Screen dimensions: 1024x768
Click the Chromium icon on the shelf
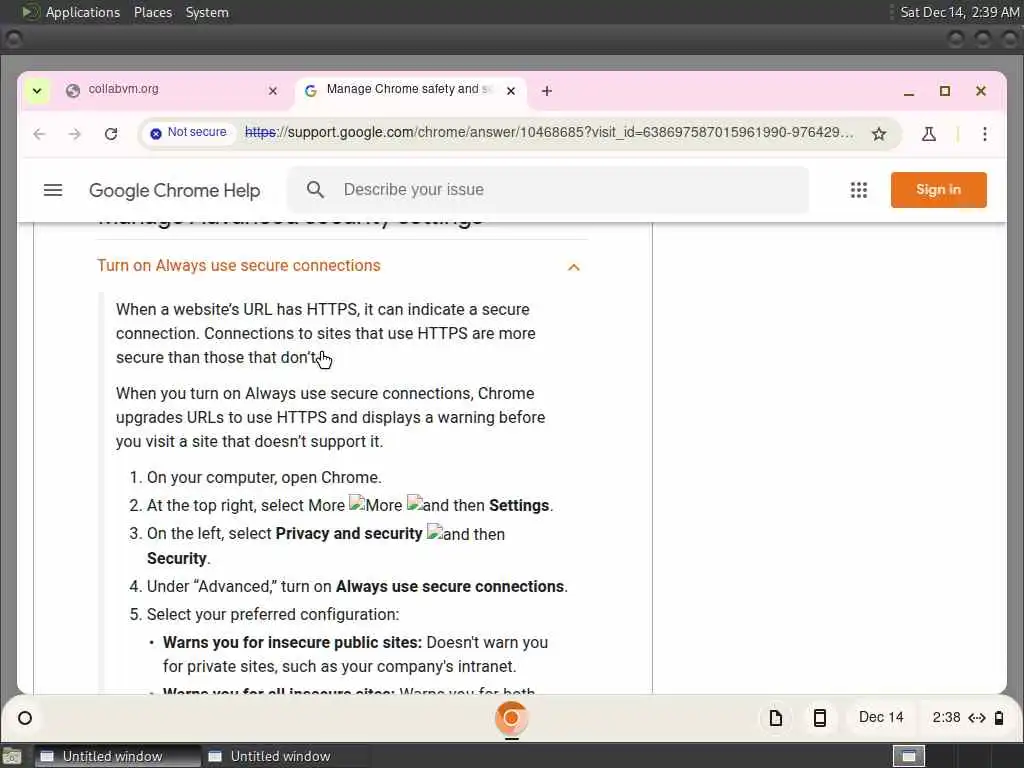click(x=511, y=718)
